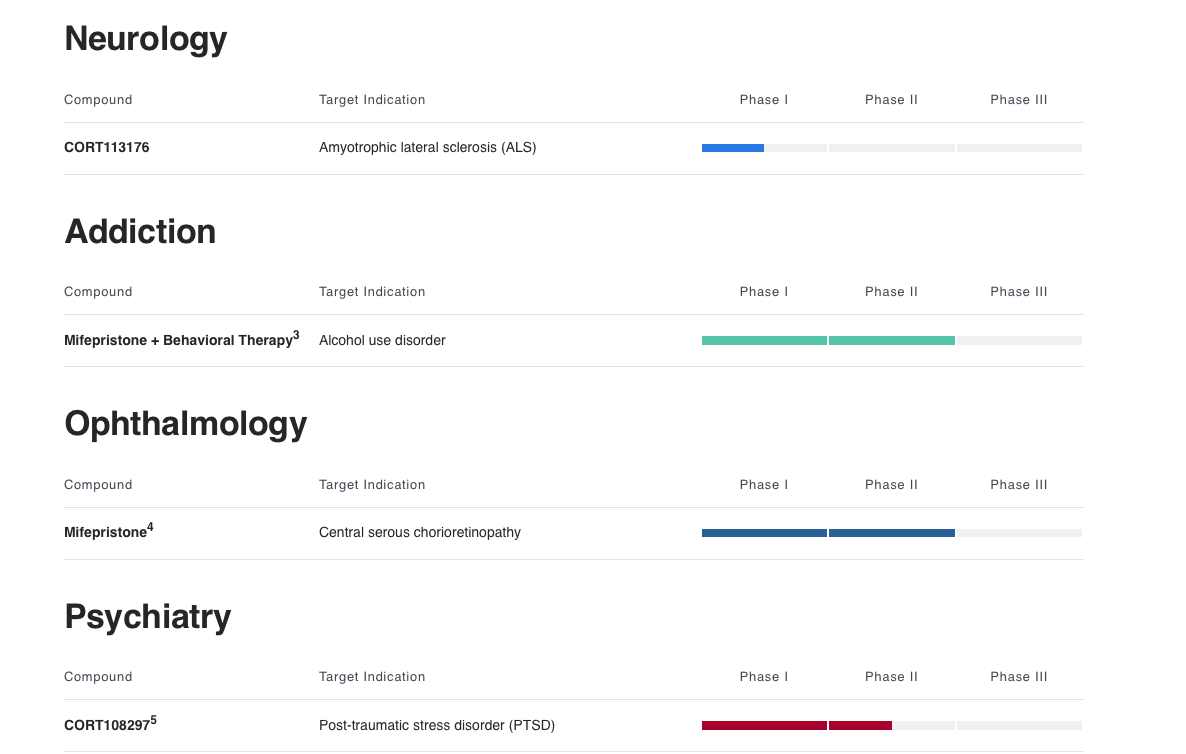Click Central serous chorioretinopathy indication text
This screenshot has height=754, width=1186.
[419, 533]
